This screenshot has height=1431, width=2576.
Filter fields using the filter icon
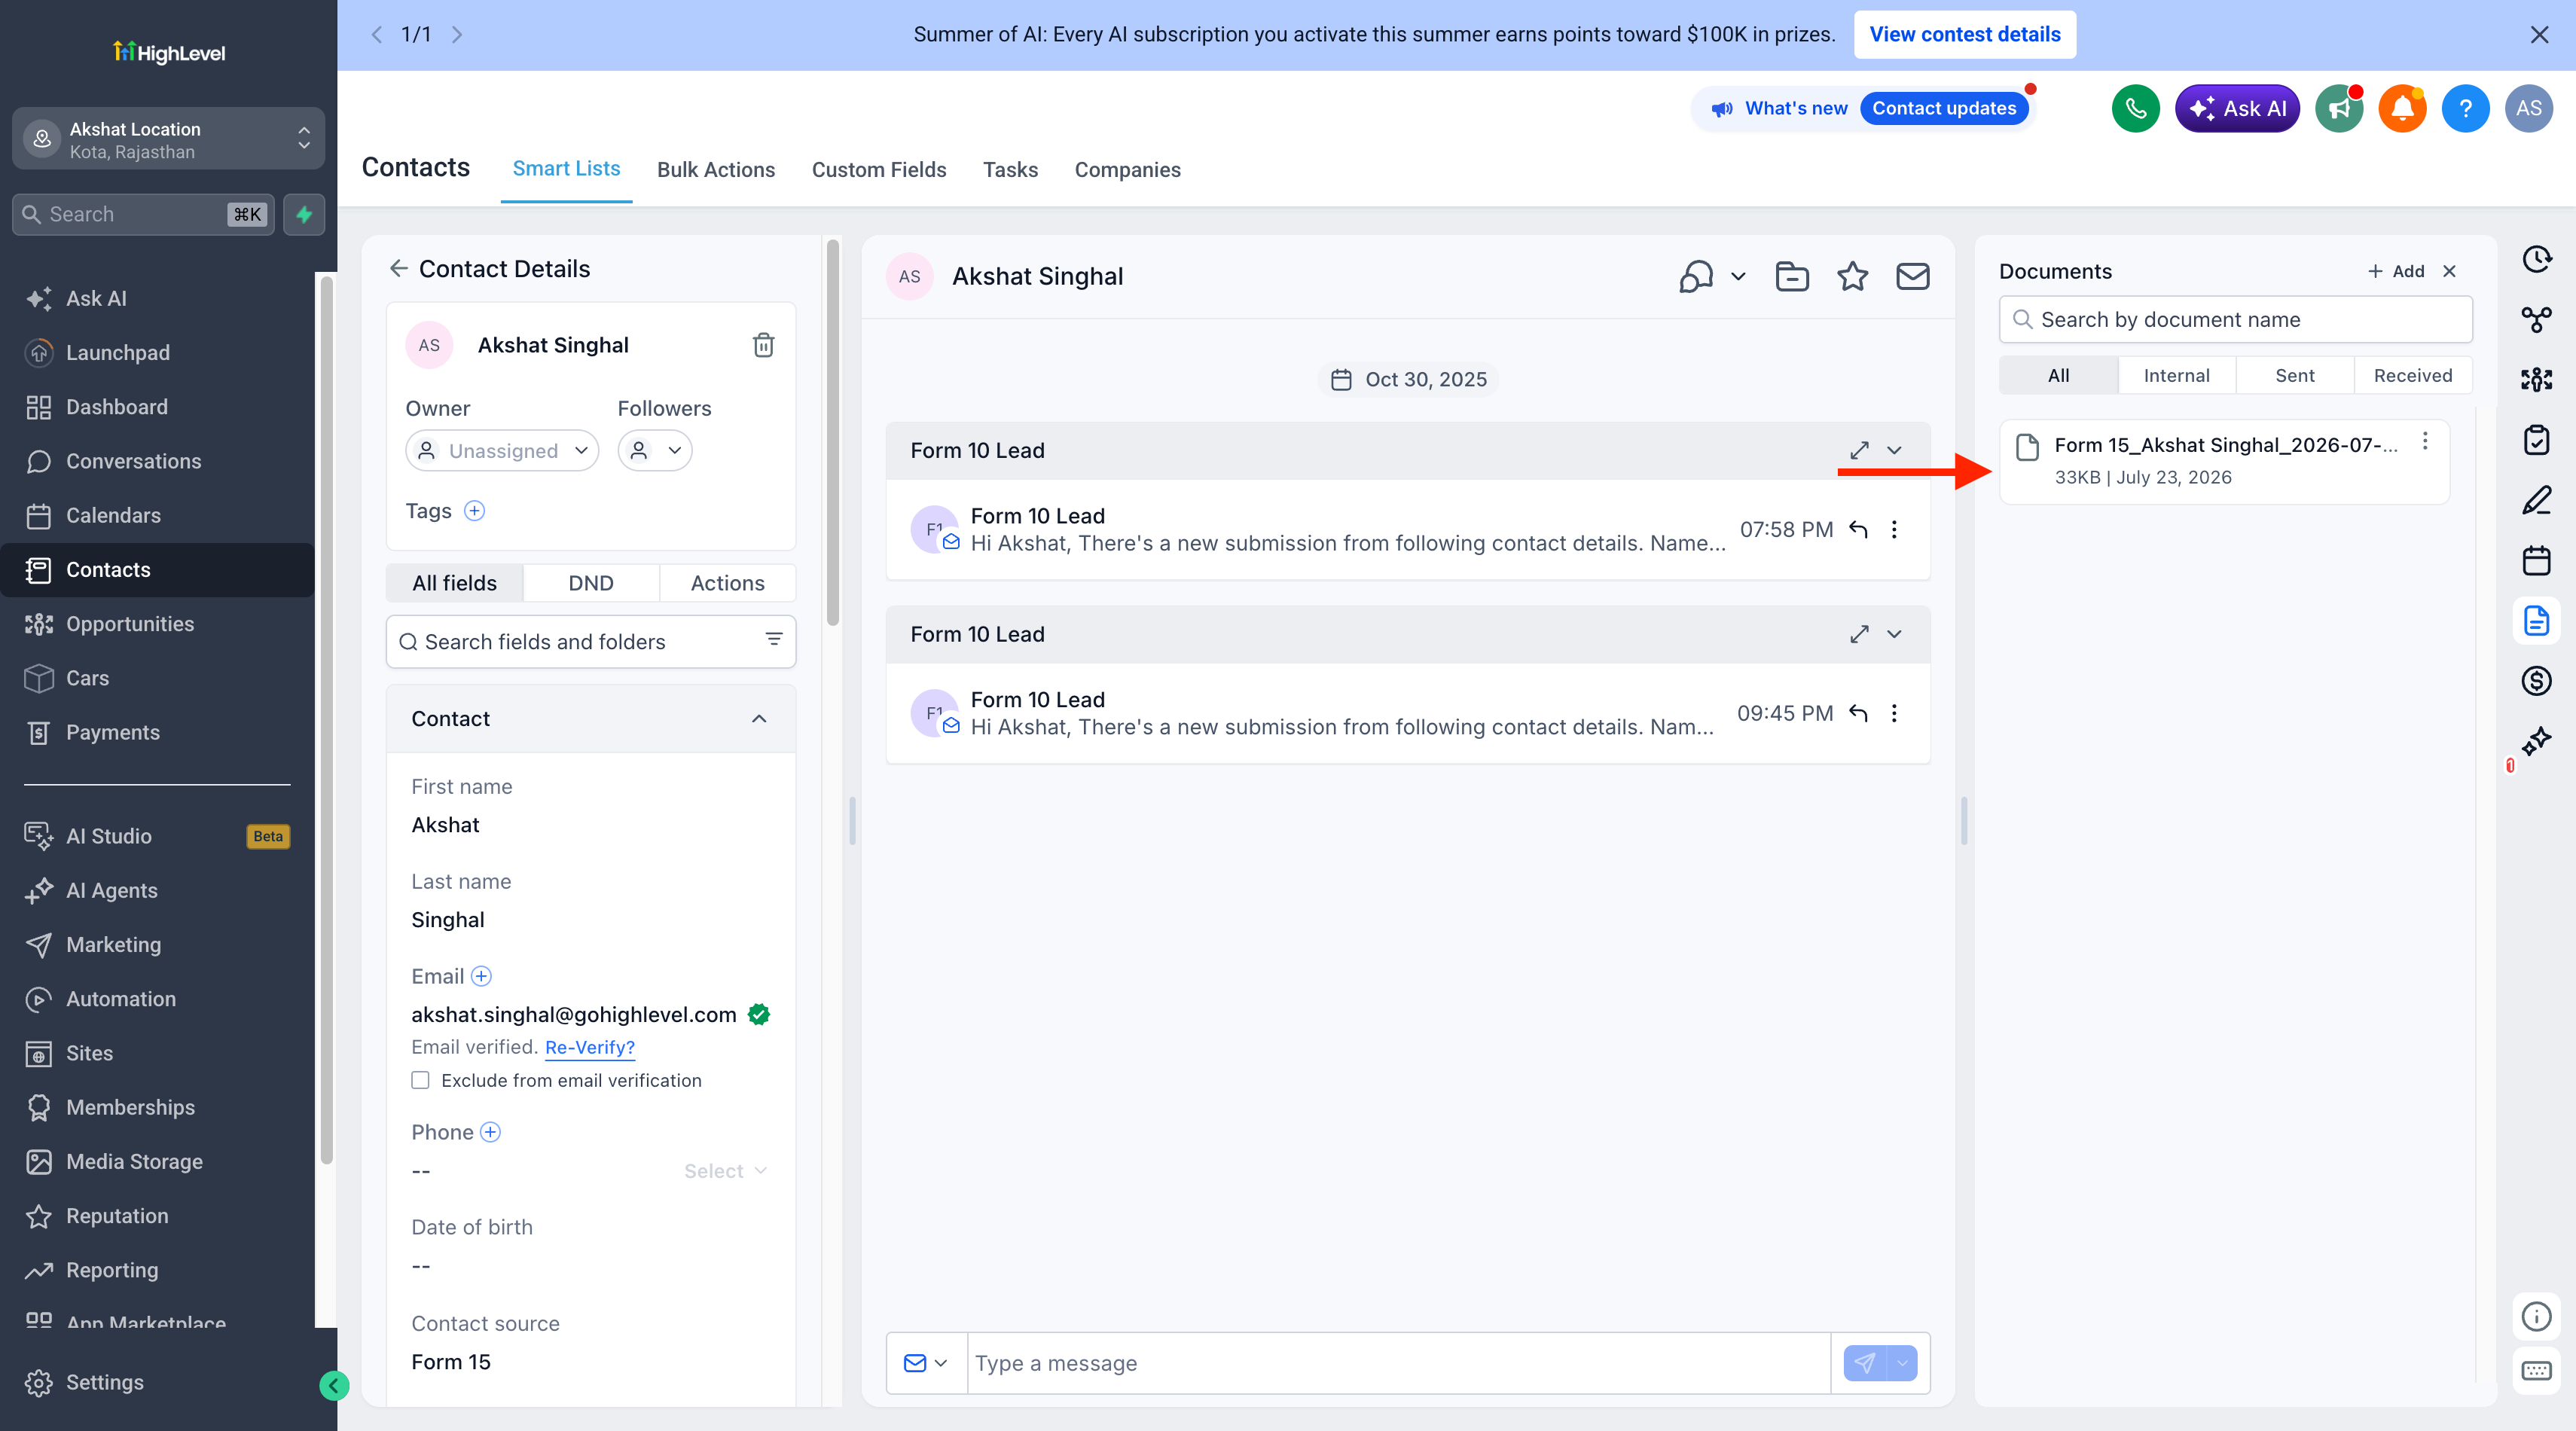coord(773,640)
